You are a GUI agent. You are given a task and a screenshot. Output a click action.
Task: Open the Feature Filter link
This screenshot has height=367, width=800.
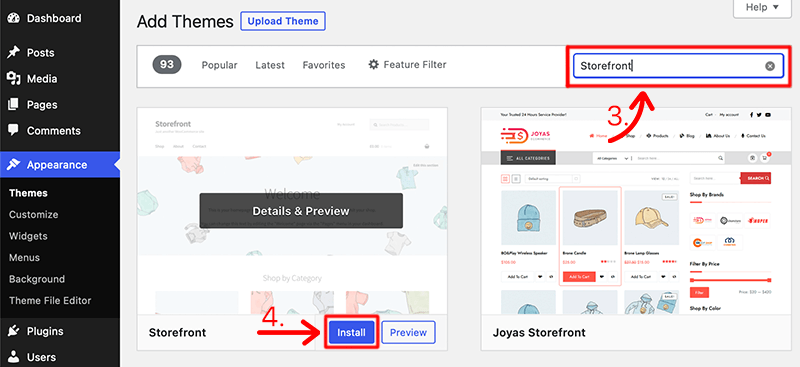click(x=407, y=64)
